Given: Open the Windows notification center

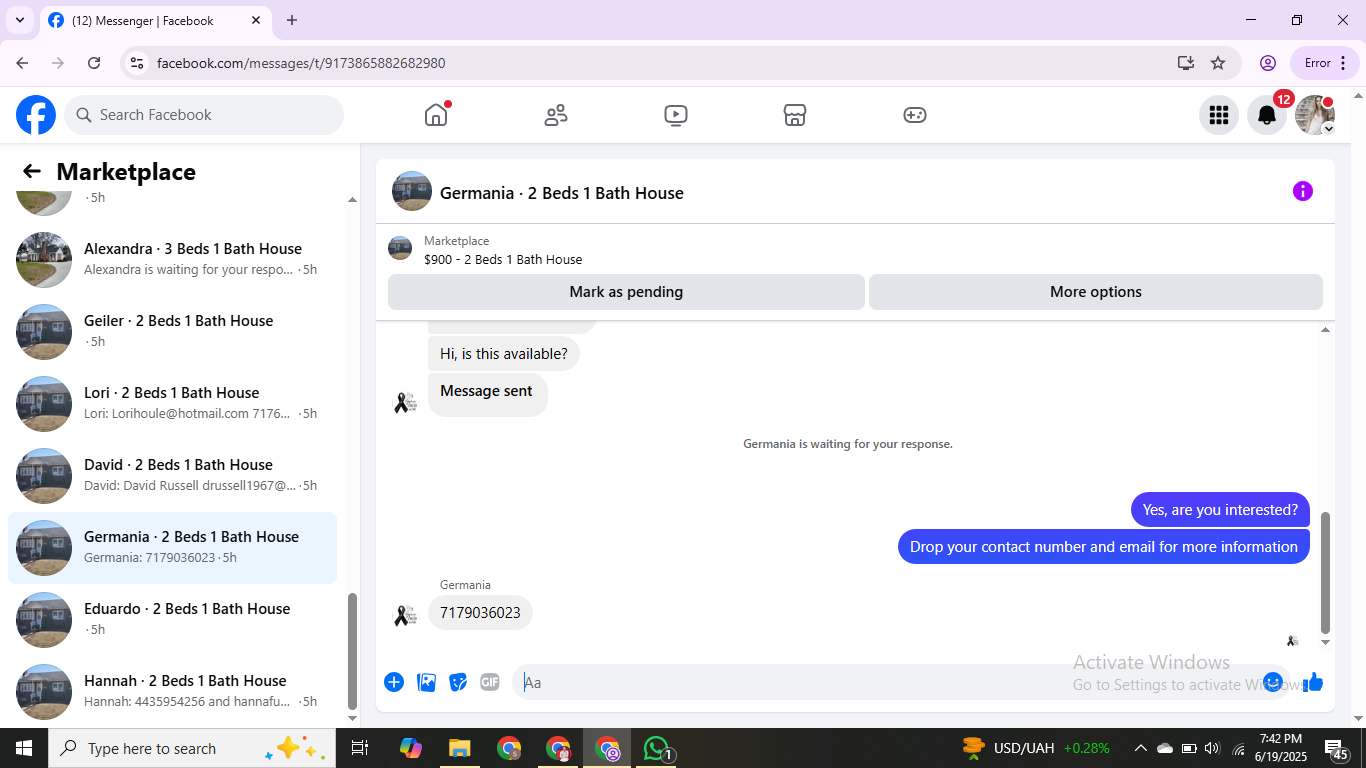Looking at the screenshot, I should [x=1337, y=749].
